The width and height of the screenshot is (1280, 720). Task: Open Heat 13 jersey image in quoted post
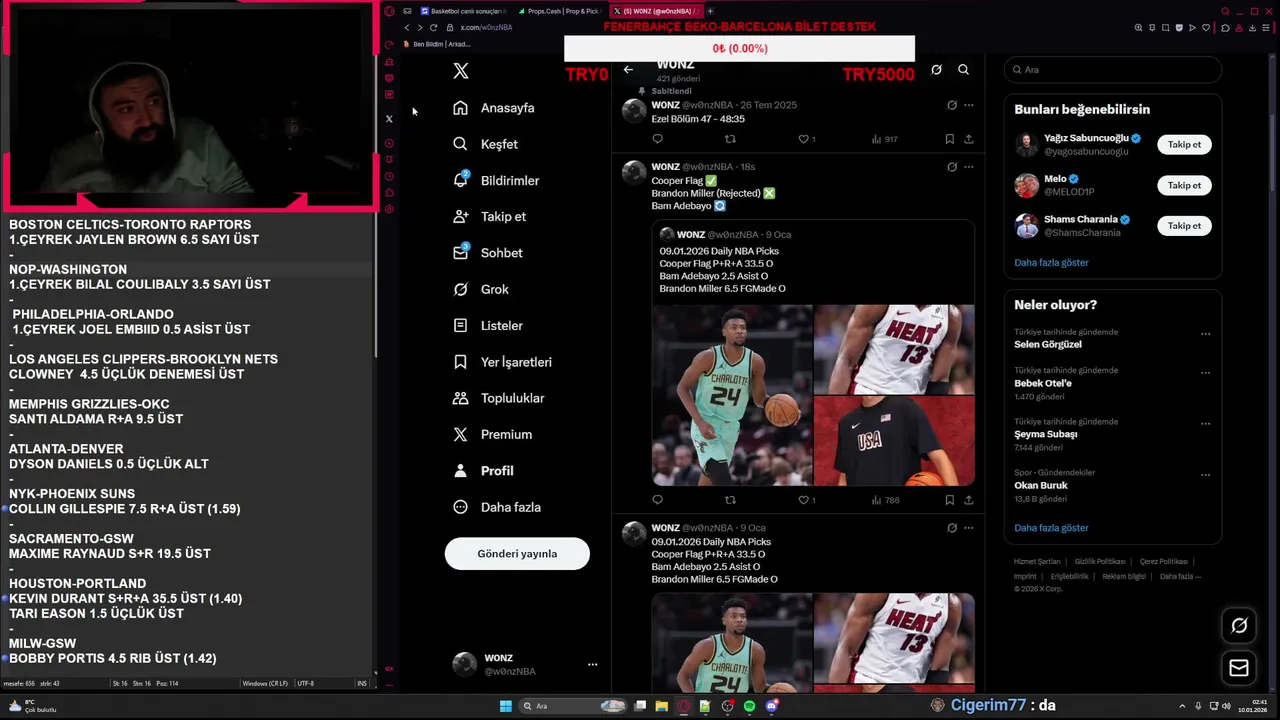[894, 349]
